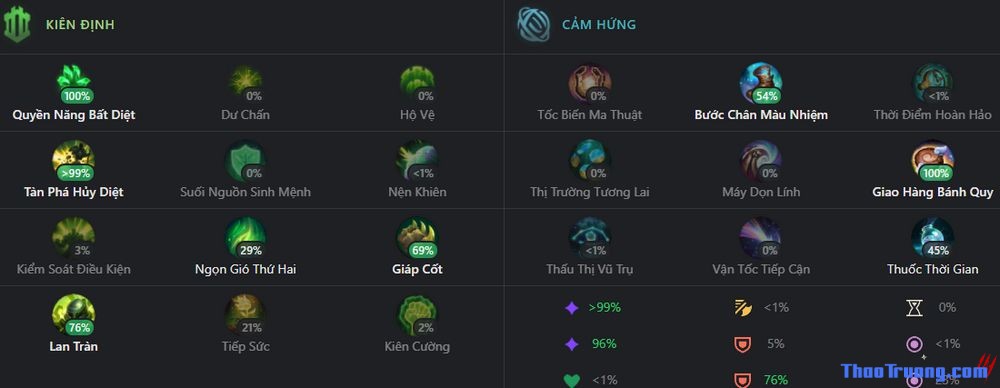Choose the Dư Chấn rune icon
The image size is (1000, 388).
pos(246,82)
